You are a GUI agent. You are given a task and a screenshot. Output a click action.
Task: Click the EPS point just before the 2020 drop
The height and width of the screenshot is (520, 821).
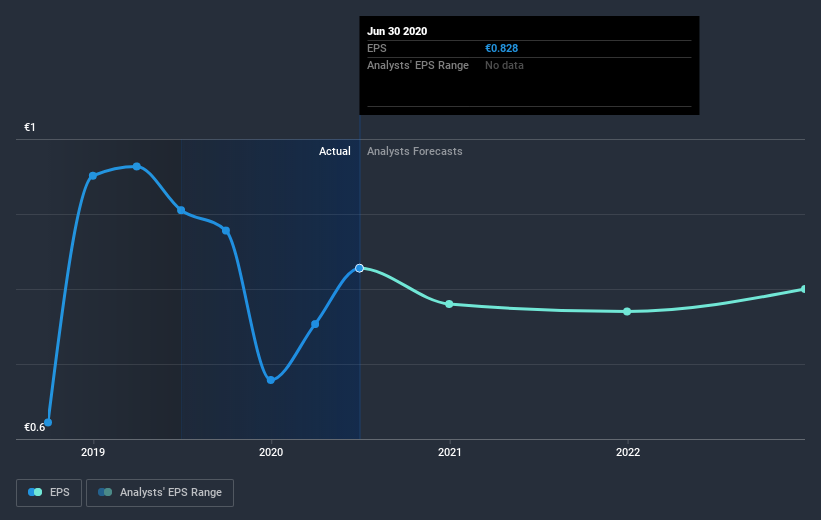pos(226,230)
